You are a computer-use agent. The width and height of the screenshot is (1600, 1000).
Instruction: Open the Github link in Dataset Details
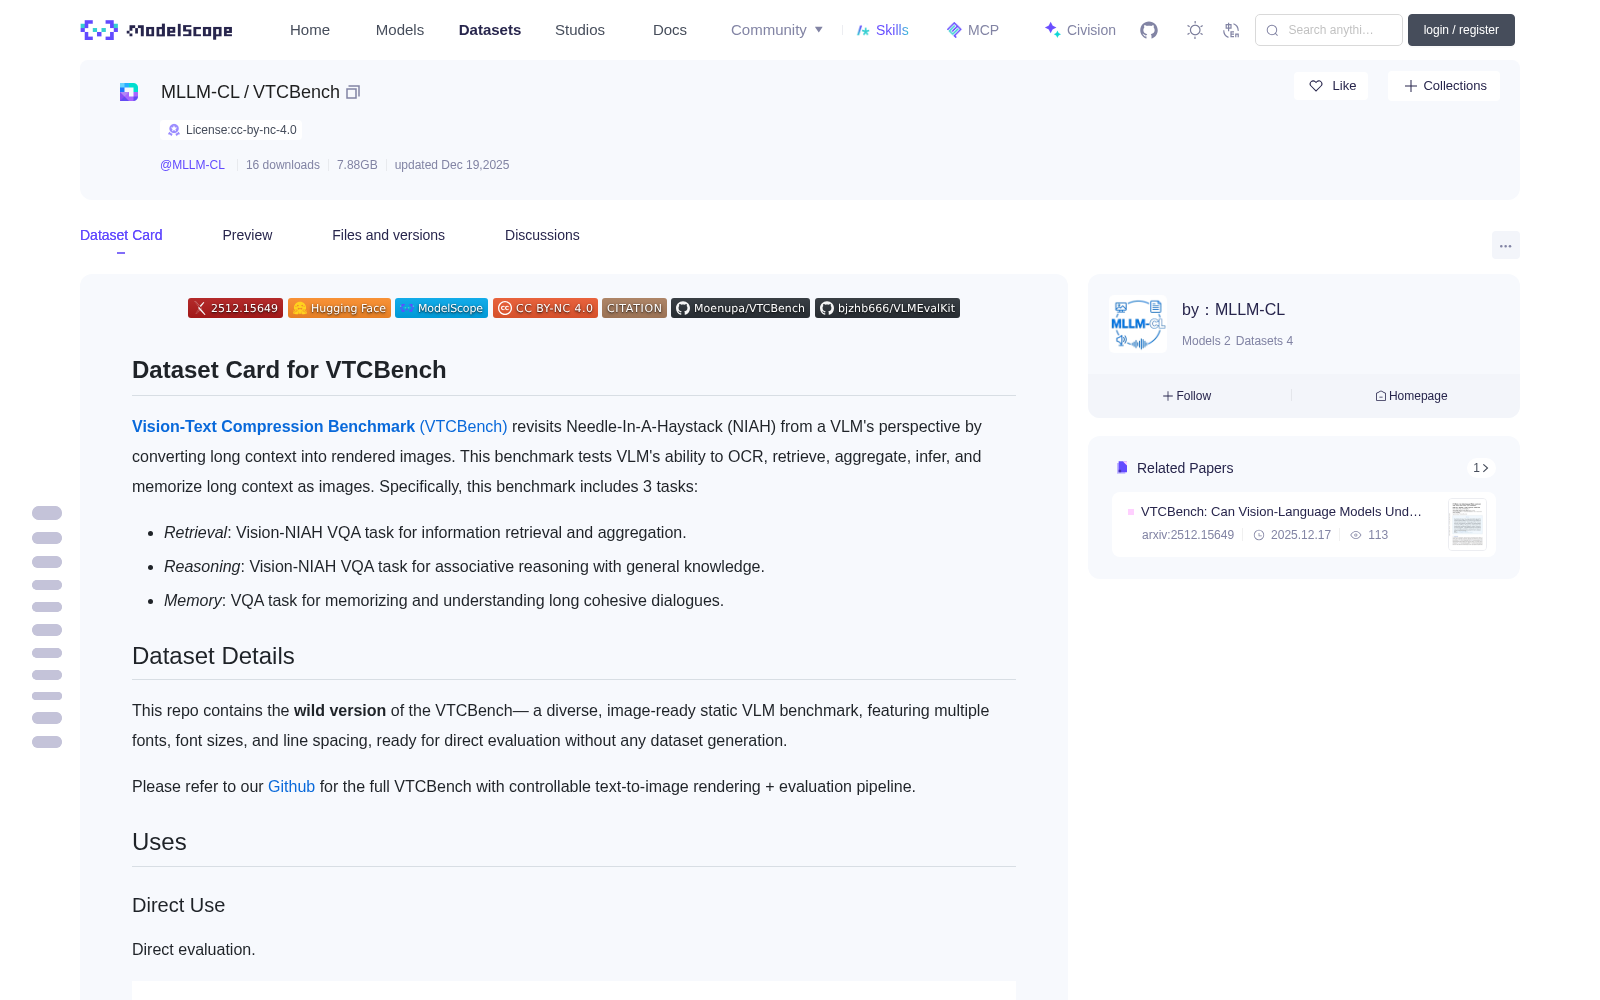click(x=291, y=786)
